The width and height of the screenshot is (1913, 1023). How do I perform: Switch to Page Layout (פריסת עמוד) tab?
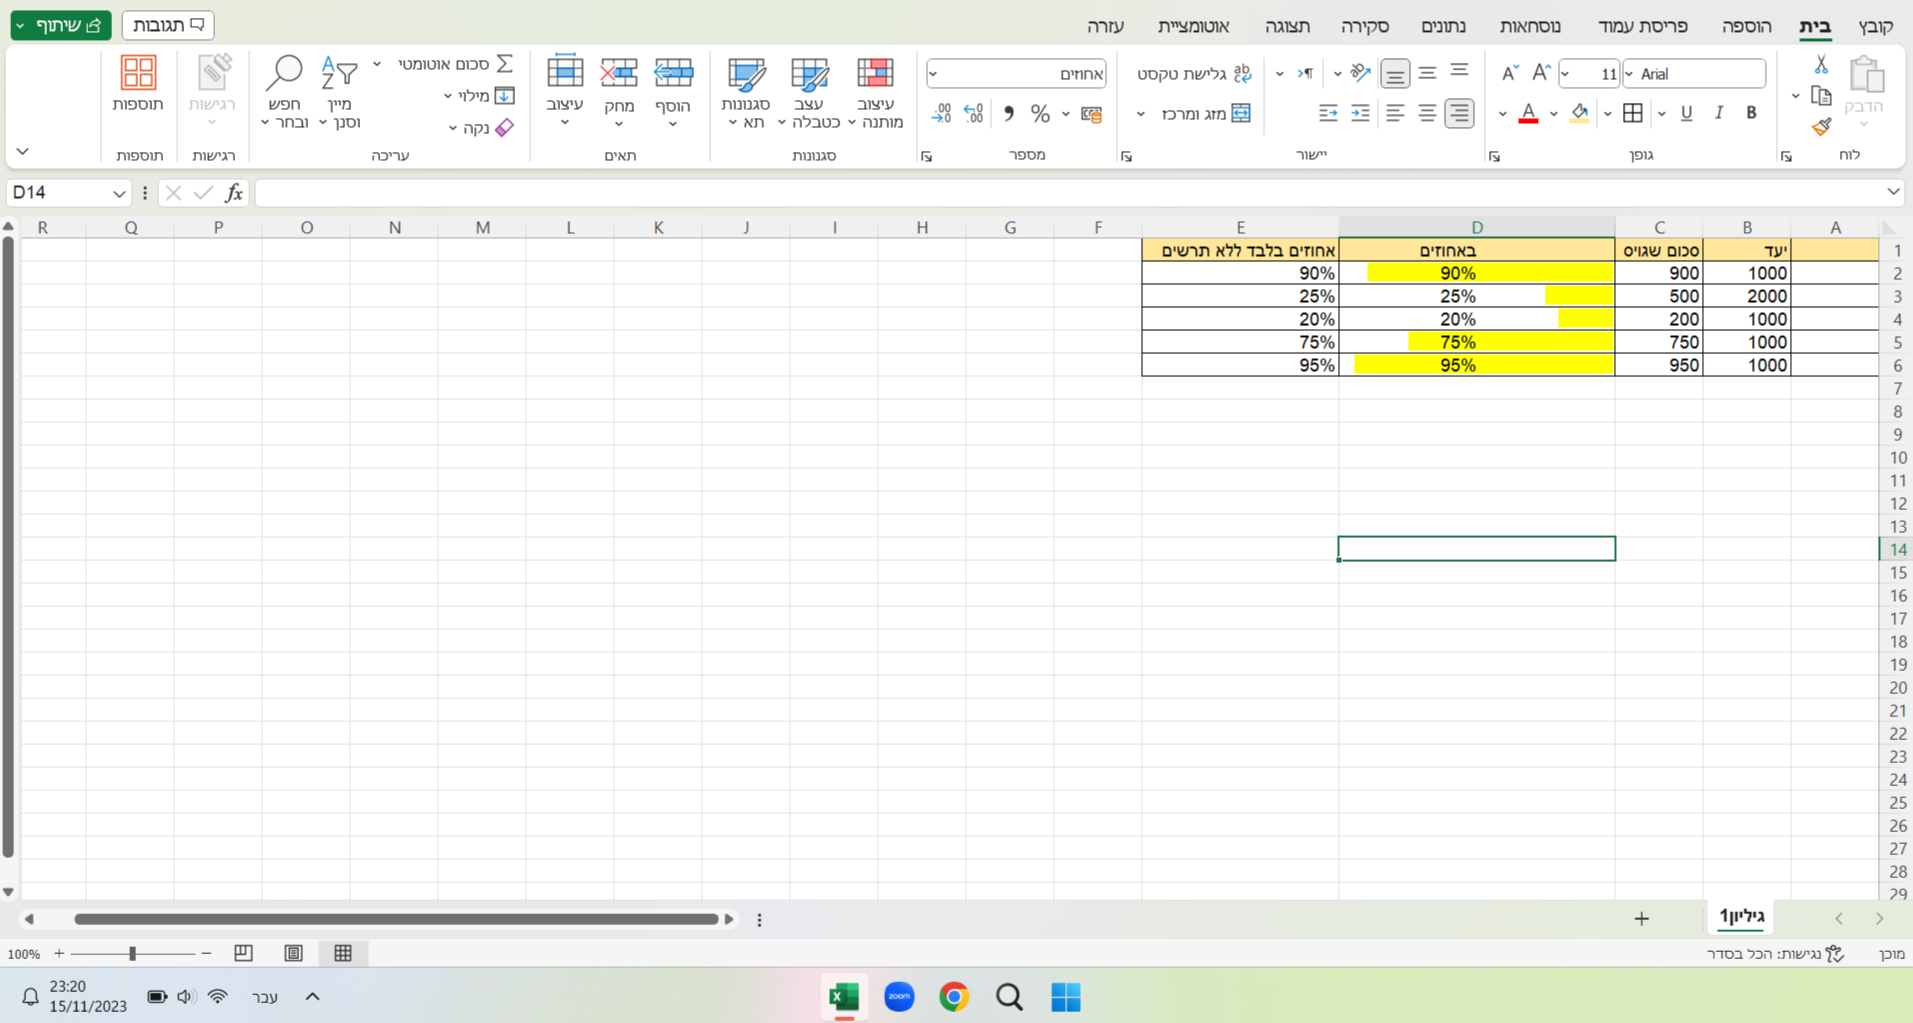click(1642, 26)
